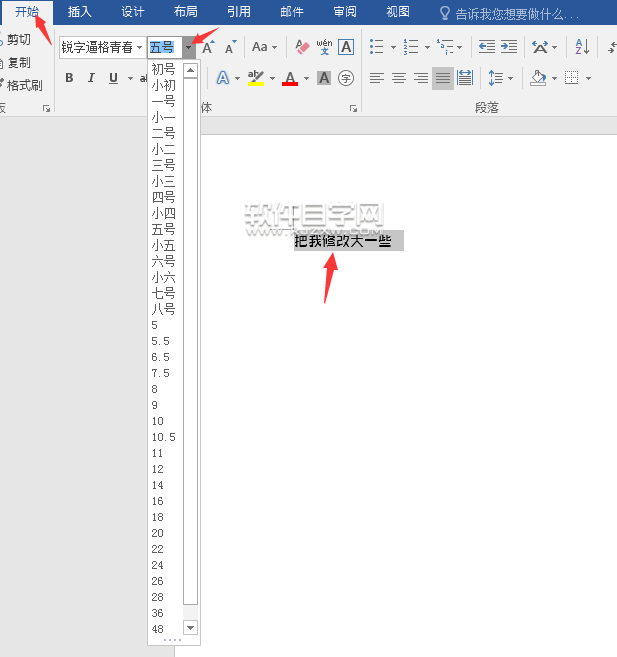This screenshot has width=617, height=657.
Task: Align text left
Action: pos(377,78)
